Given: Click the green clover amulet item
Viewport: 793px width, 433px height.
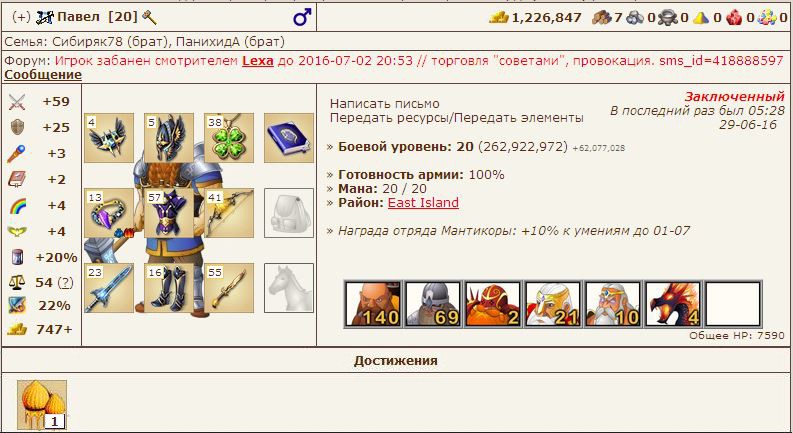Looking at the screenshot, I should [229, 138].
